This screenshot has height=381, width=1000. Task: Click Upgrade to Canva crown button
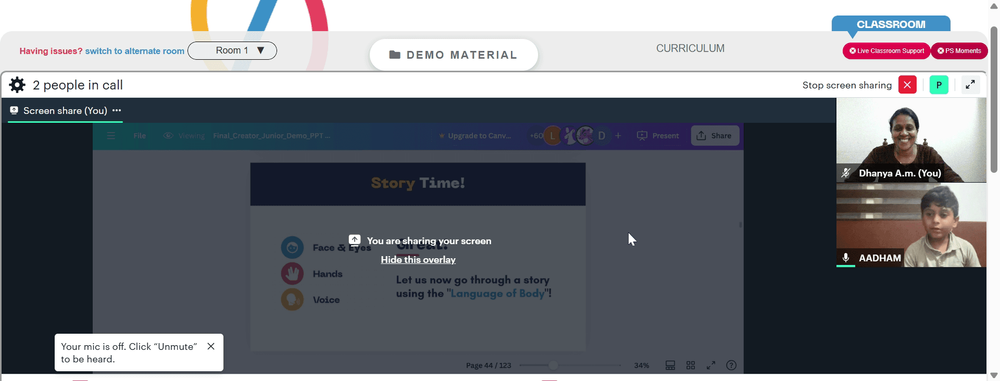475,136
